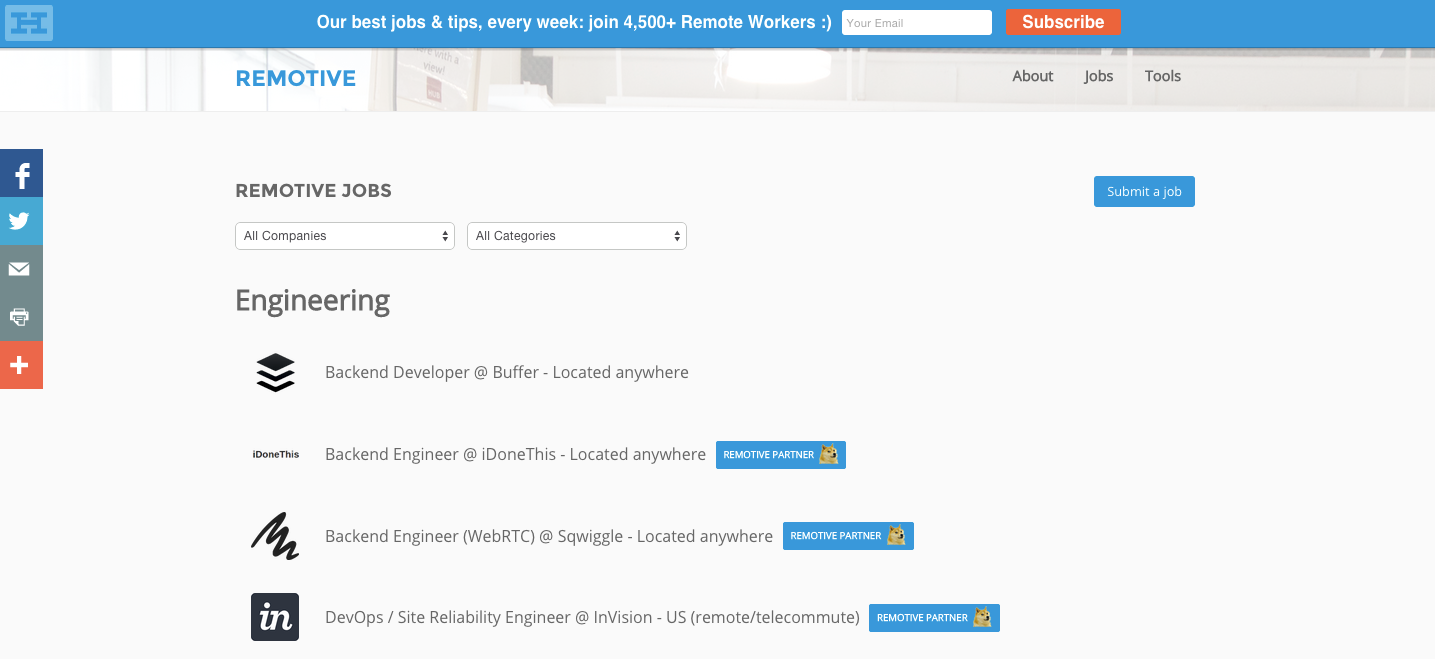Open the Backend Developer @ Buffer job
Viewport: 1435px width, 659px height.
point(507,372)
